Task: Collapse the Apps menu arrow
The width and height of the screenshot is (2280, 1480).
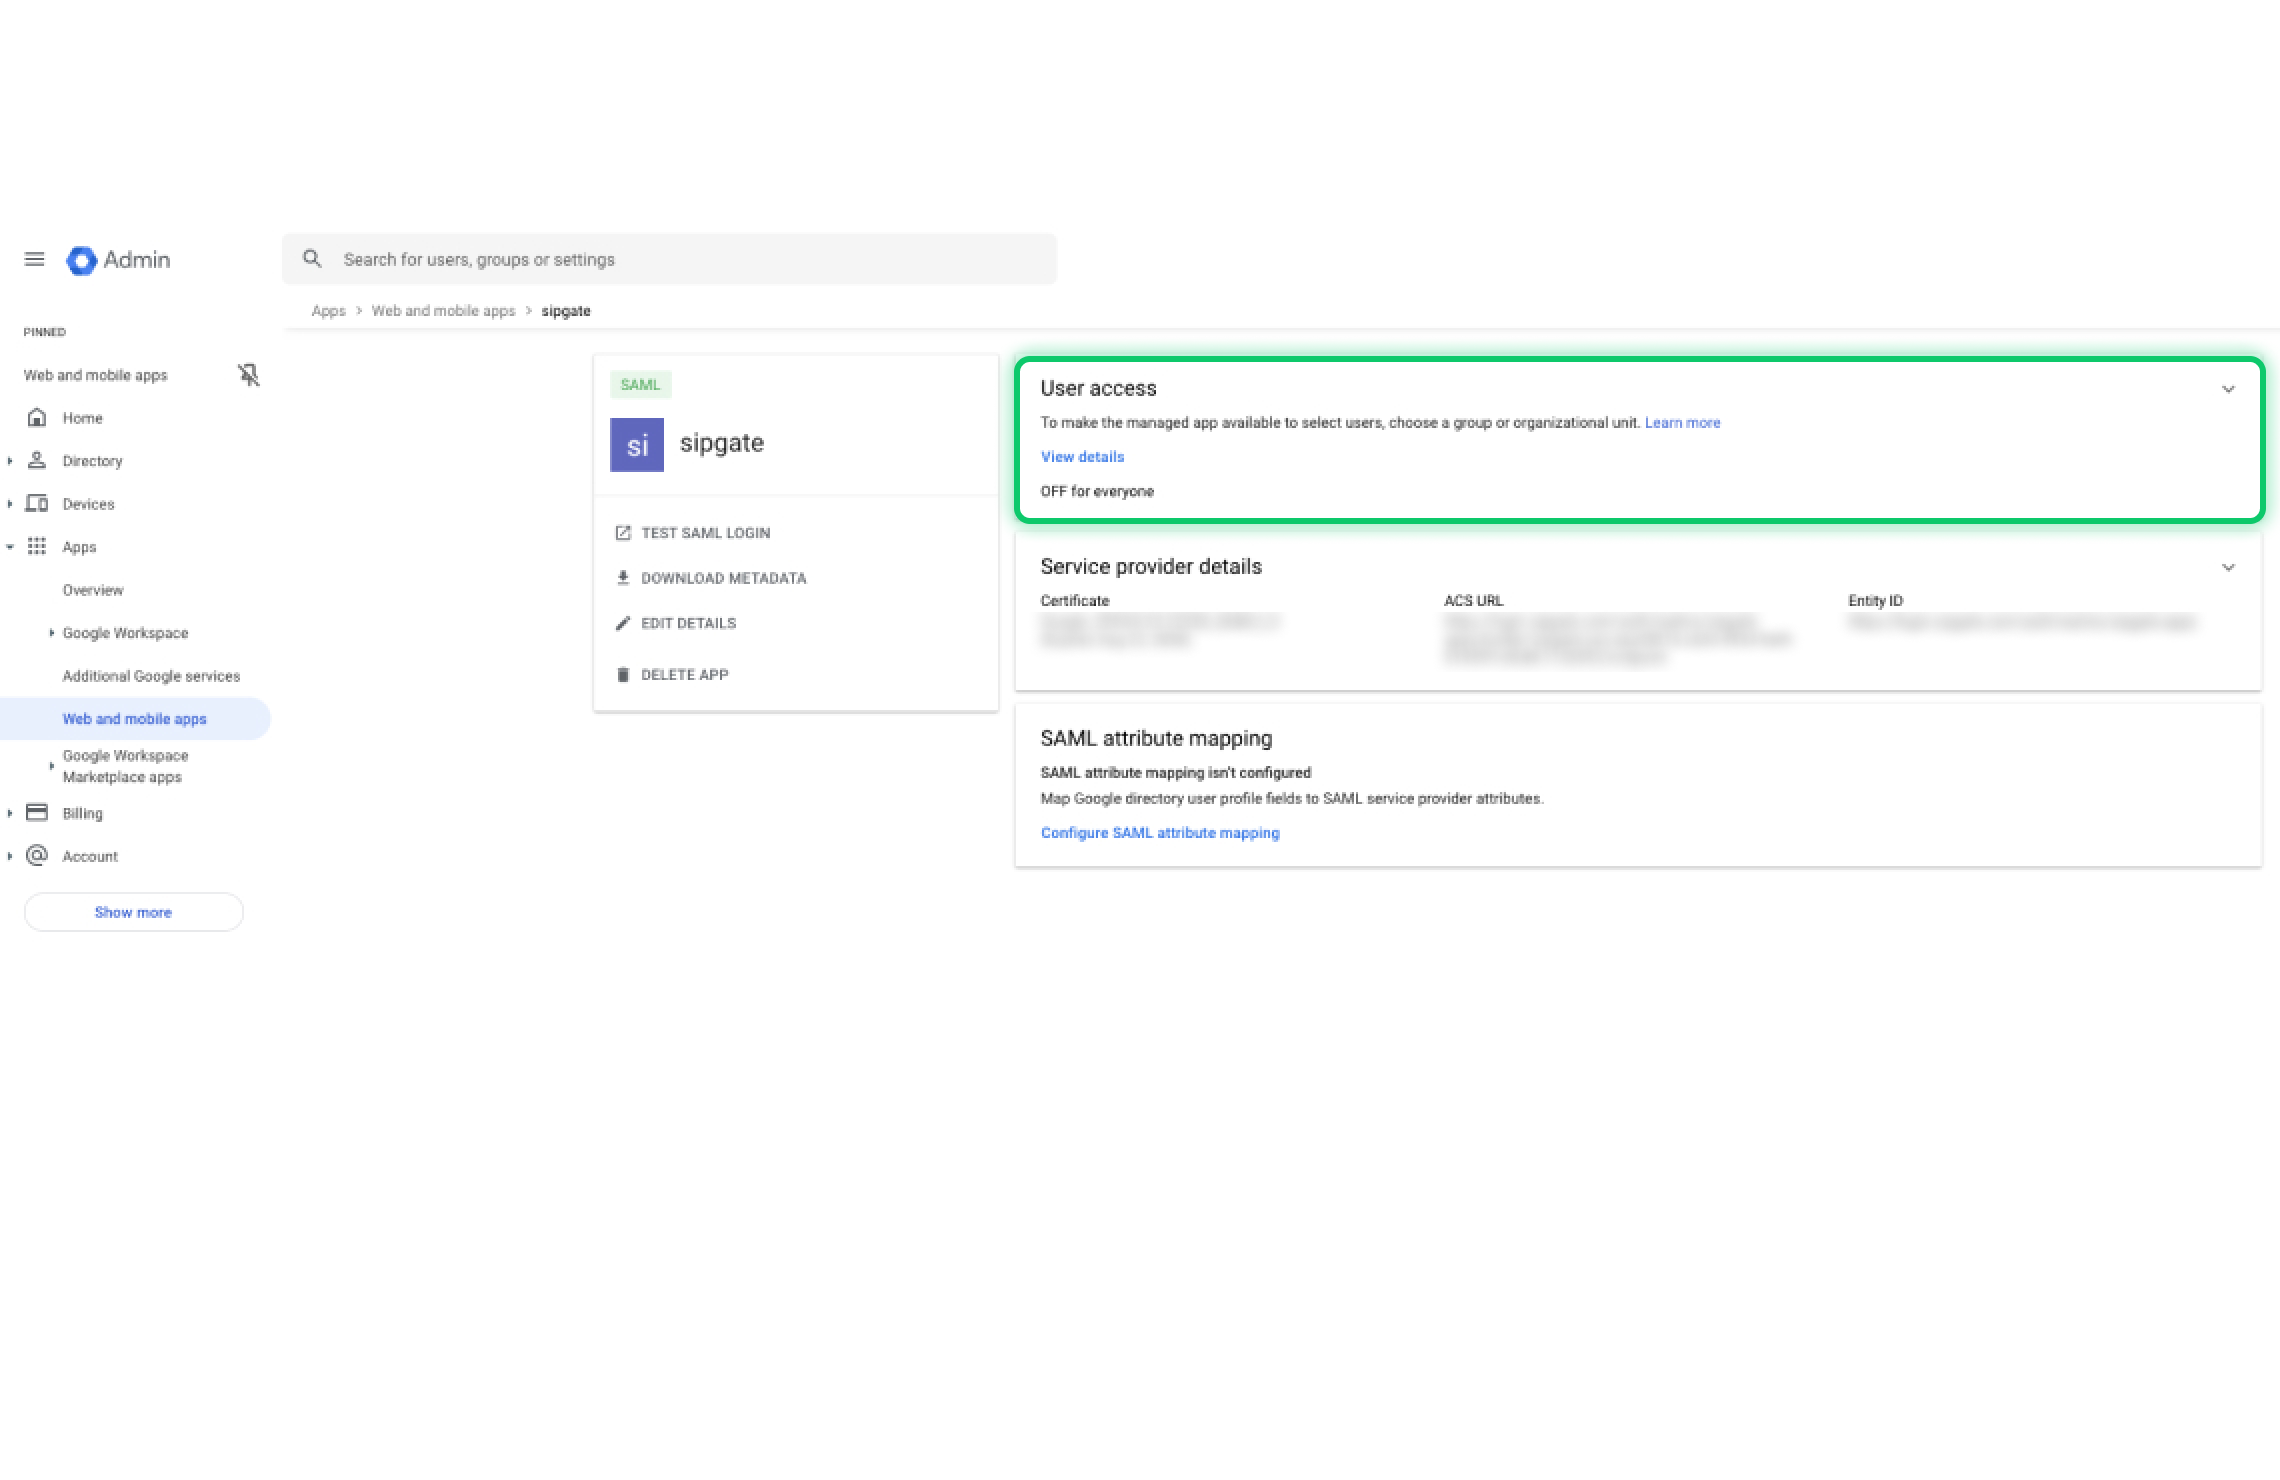Action: (10, 547)
